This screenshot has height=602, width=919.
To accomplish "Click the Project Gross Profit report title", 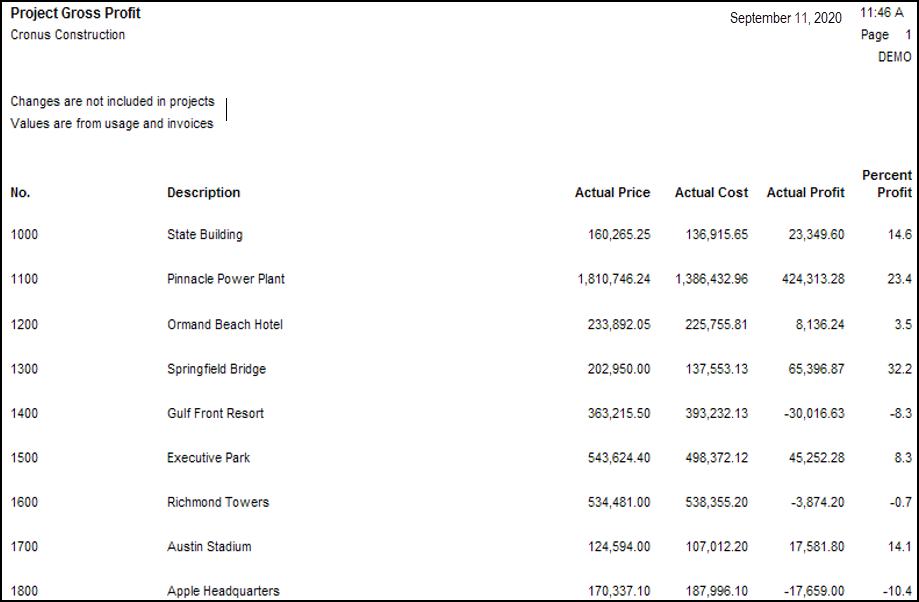I will pyautogui.click(x=75, y=14).
